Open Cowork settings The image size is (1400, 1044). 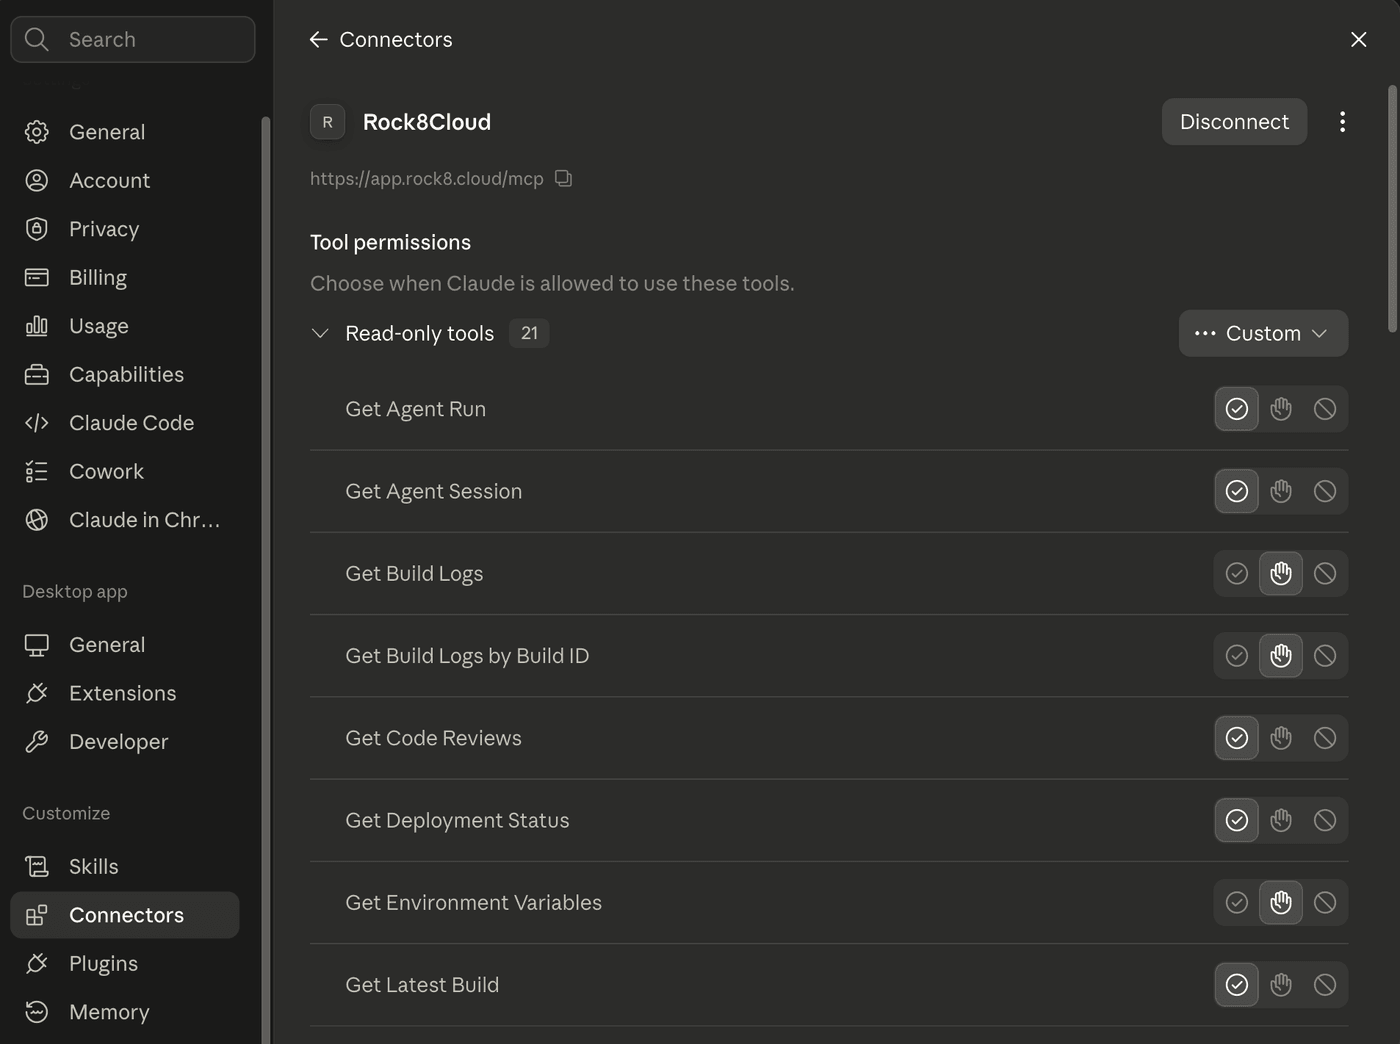pyautogui.click(x=125, y=471)
